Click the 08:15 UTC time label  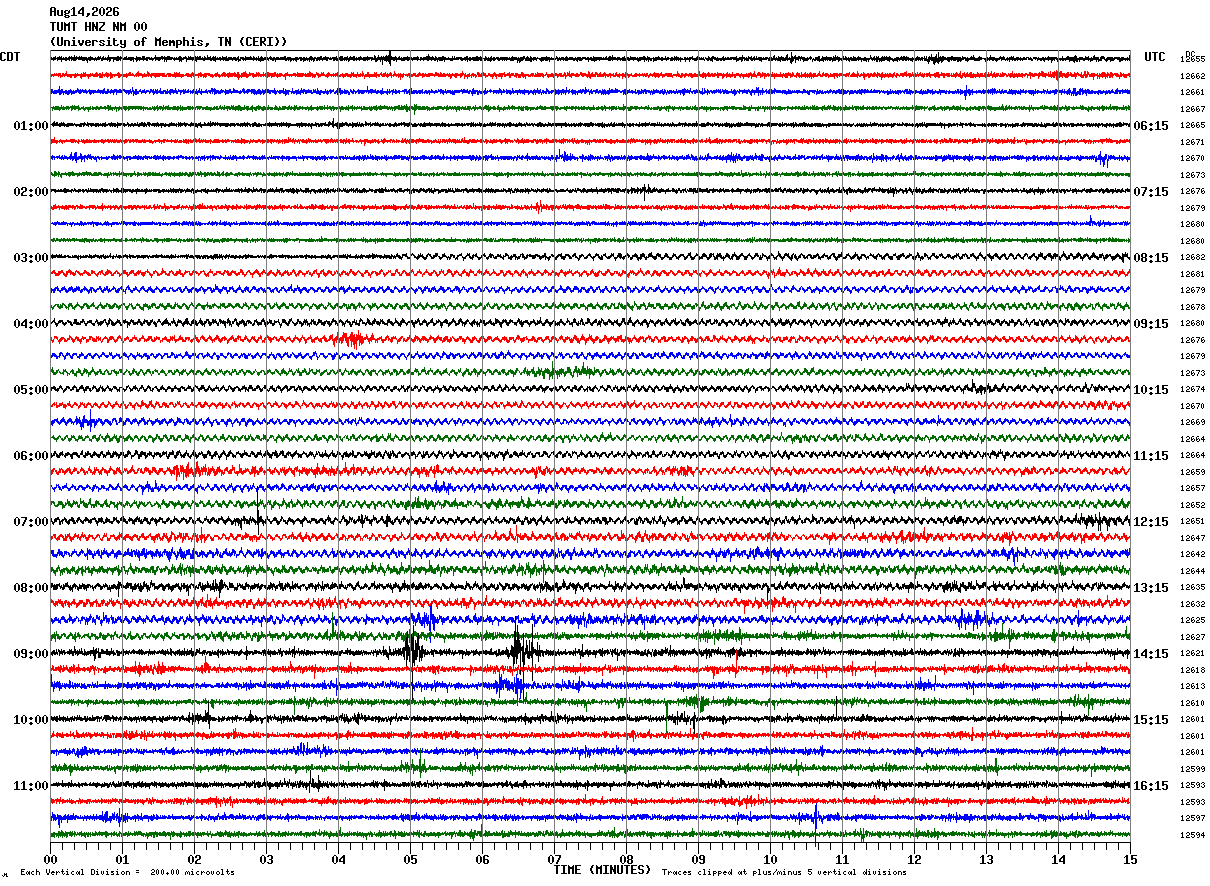pos(1151,258)
